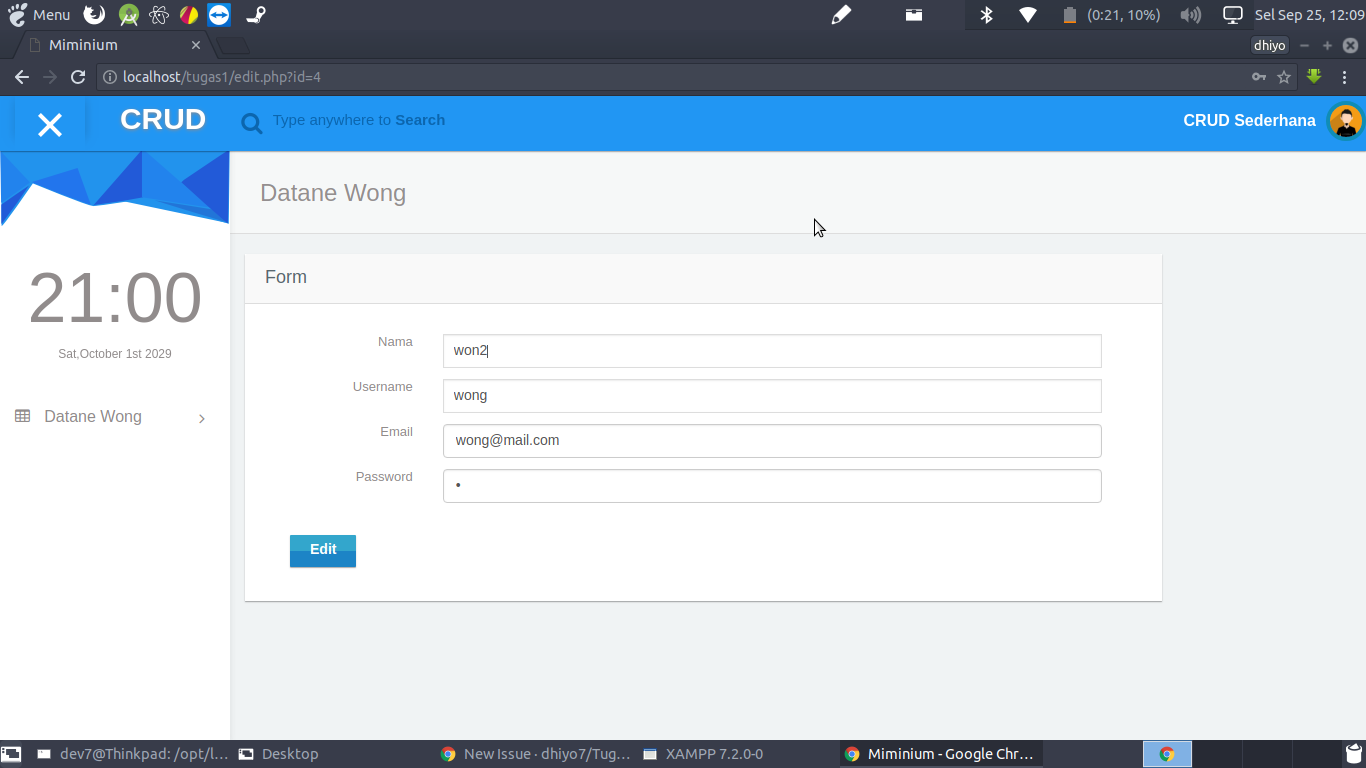Expand the Datane Wong sidebar chevron
The height and width of the screenshot is (768, 1366).
202,418
